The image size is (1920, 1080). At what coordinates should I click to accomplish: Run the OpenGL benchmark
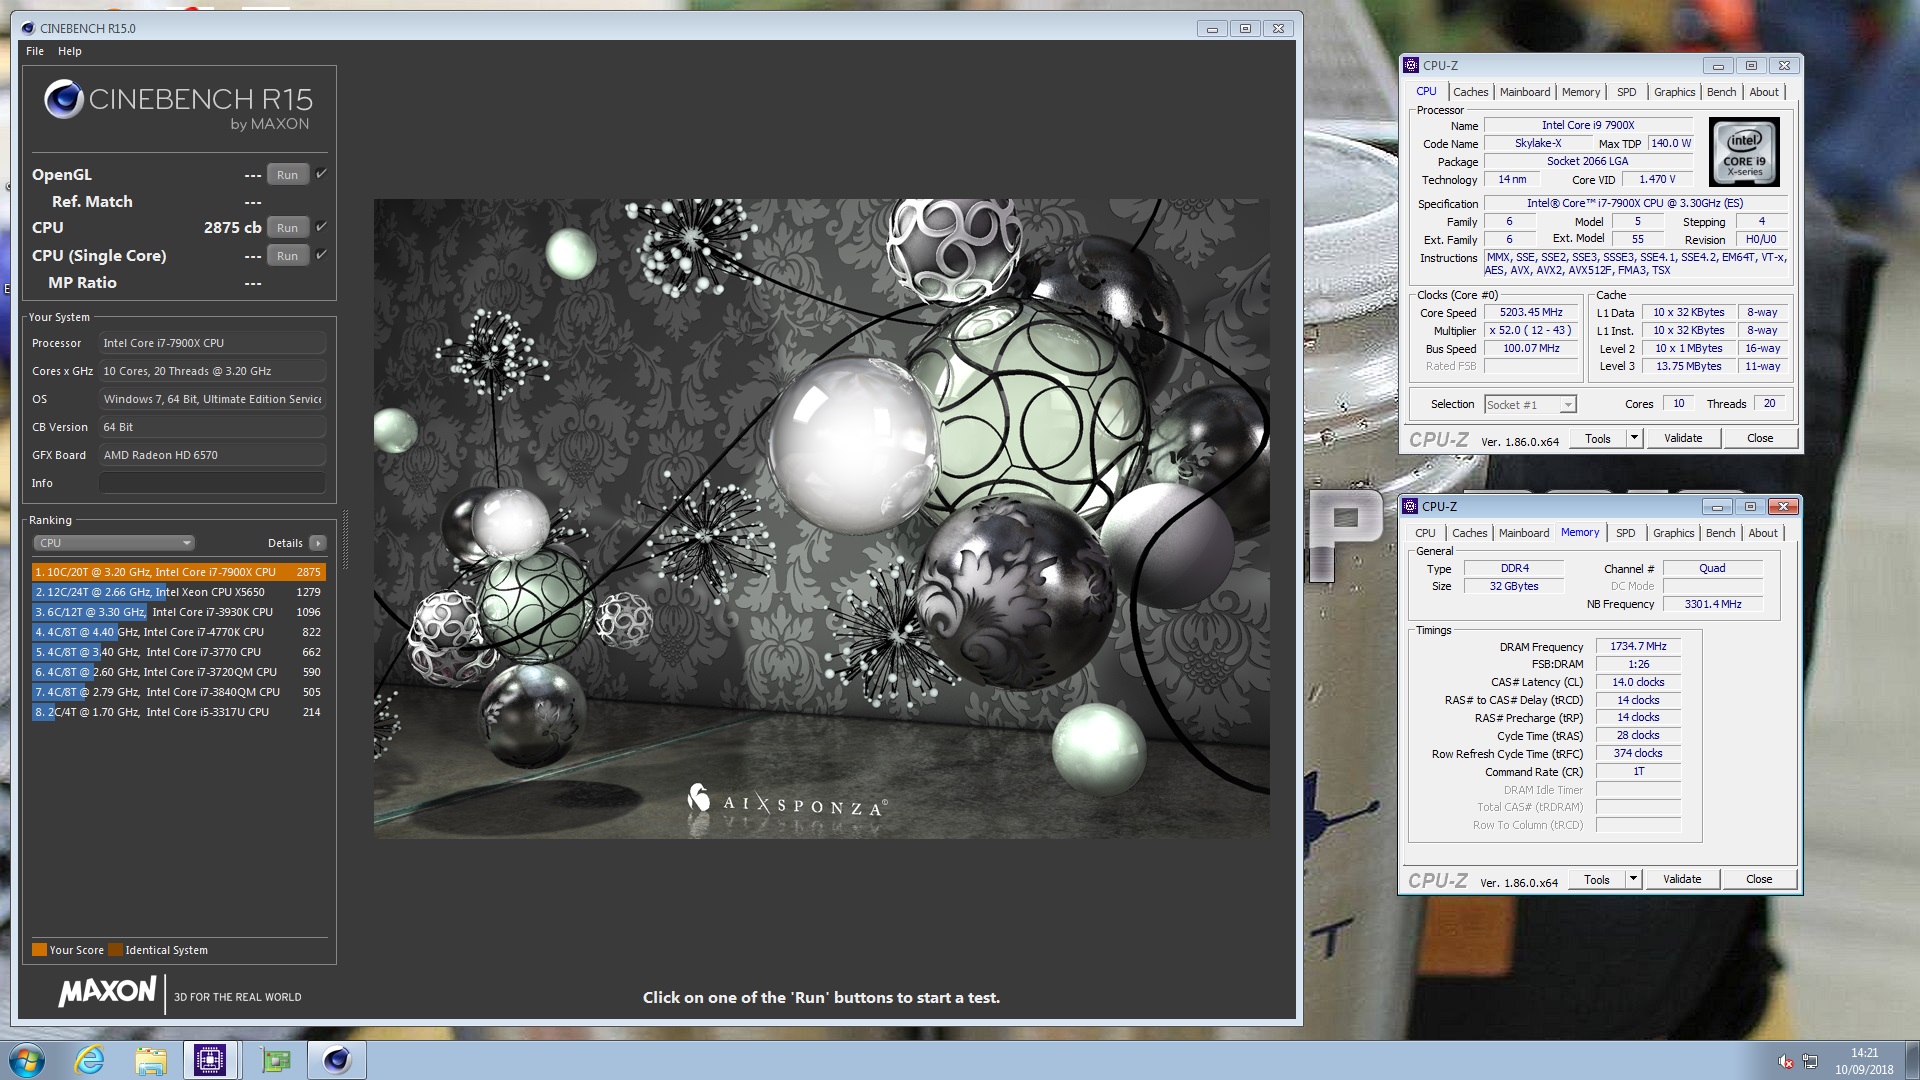click(288, 174)
